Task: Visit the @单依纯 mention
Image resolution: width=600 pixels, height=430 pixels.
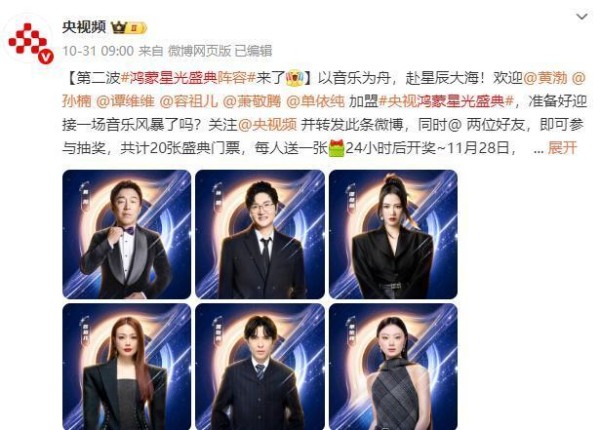Action: pos(315,101)
